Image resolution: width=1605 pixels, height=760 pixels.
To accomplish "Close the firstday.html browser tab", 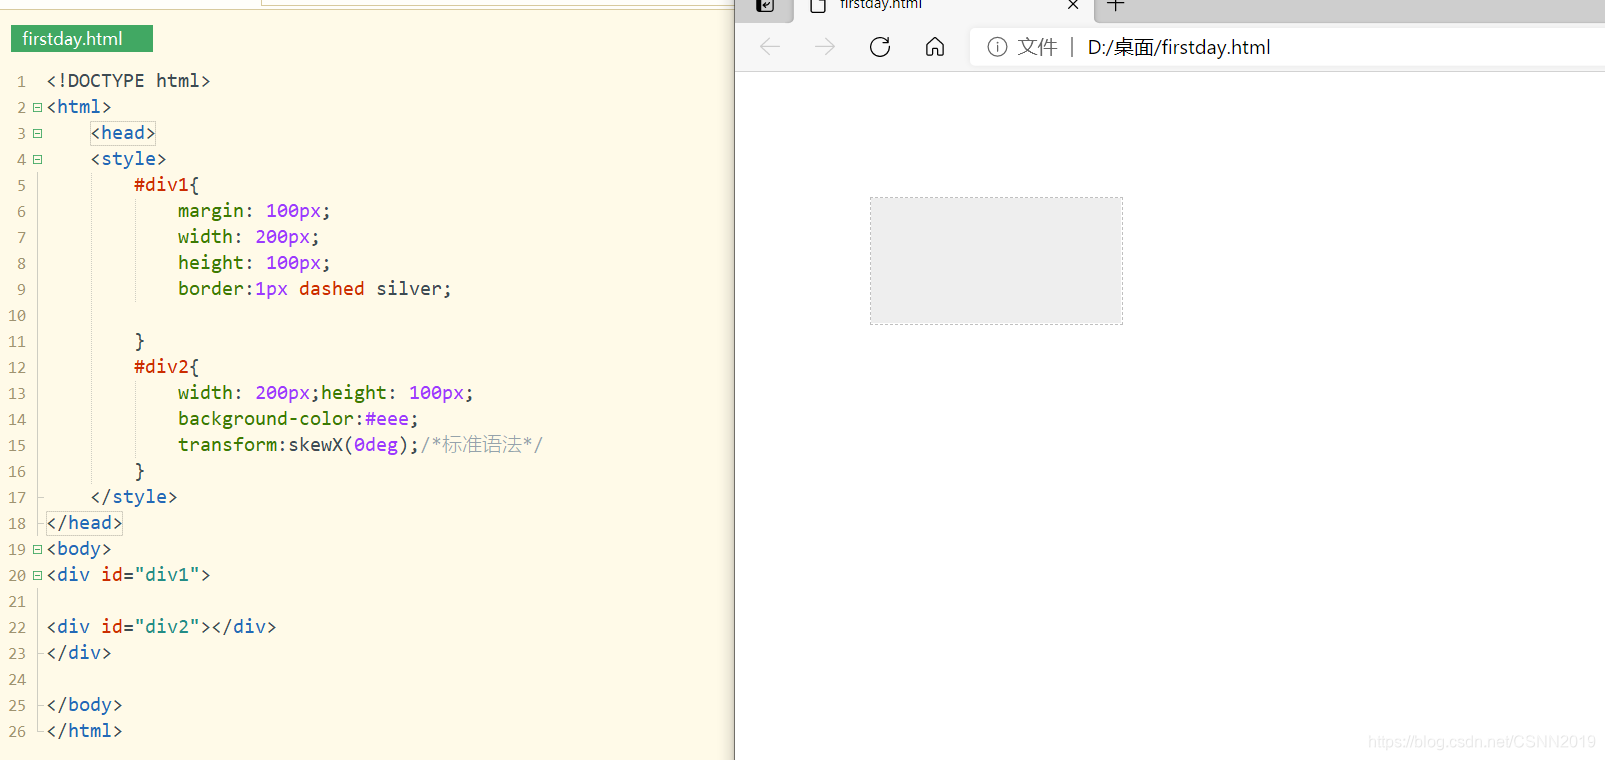I will point(1073,5).
